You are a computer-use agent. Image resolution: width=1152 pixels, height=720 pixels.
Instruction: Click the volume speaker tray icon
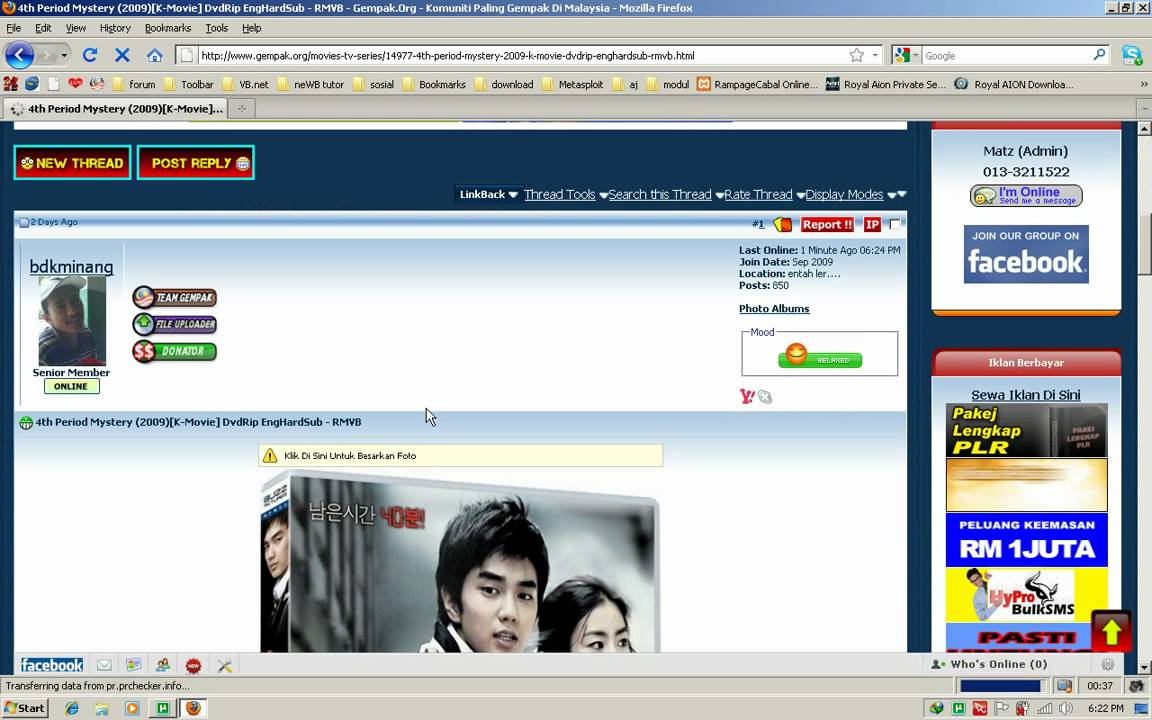(x=1065, y=708)
